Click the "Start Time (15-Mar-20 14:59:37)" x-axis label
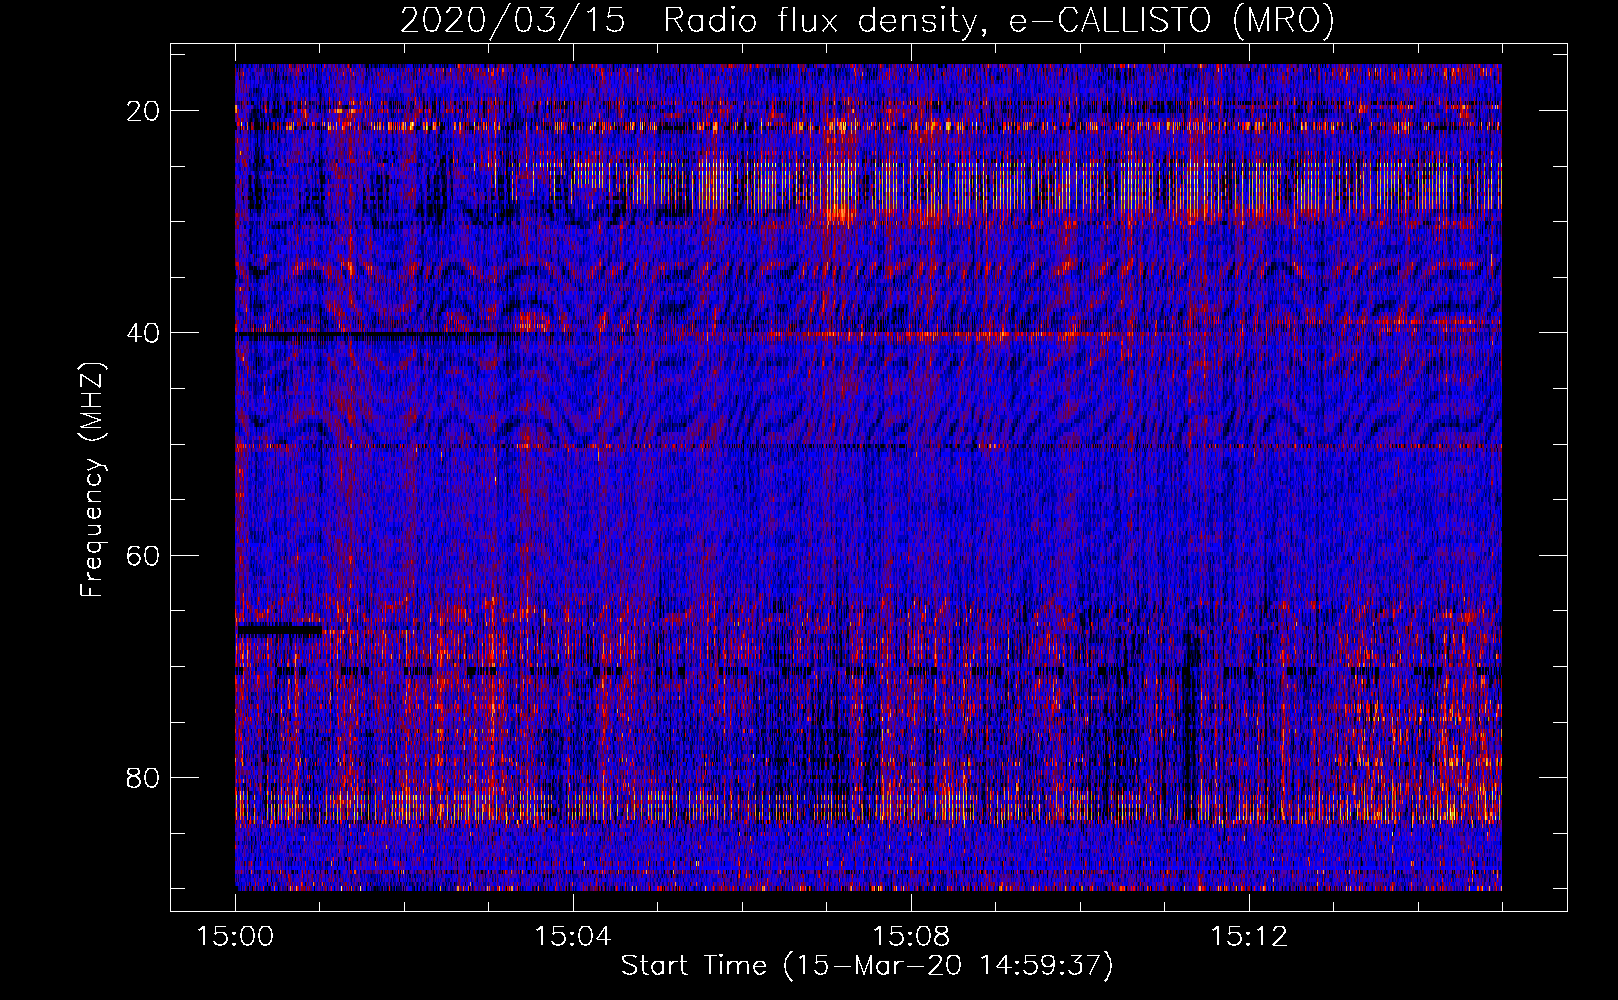 867,966
